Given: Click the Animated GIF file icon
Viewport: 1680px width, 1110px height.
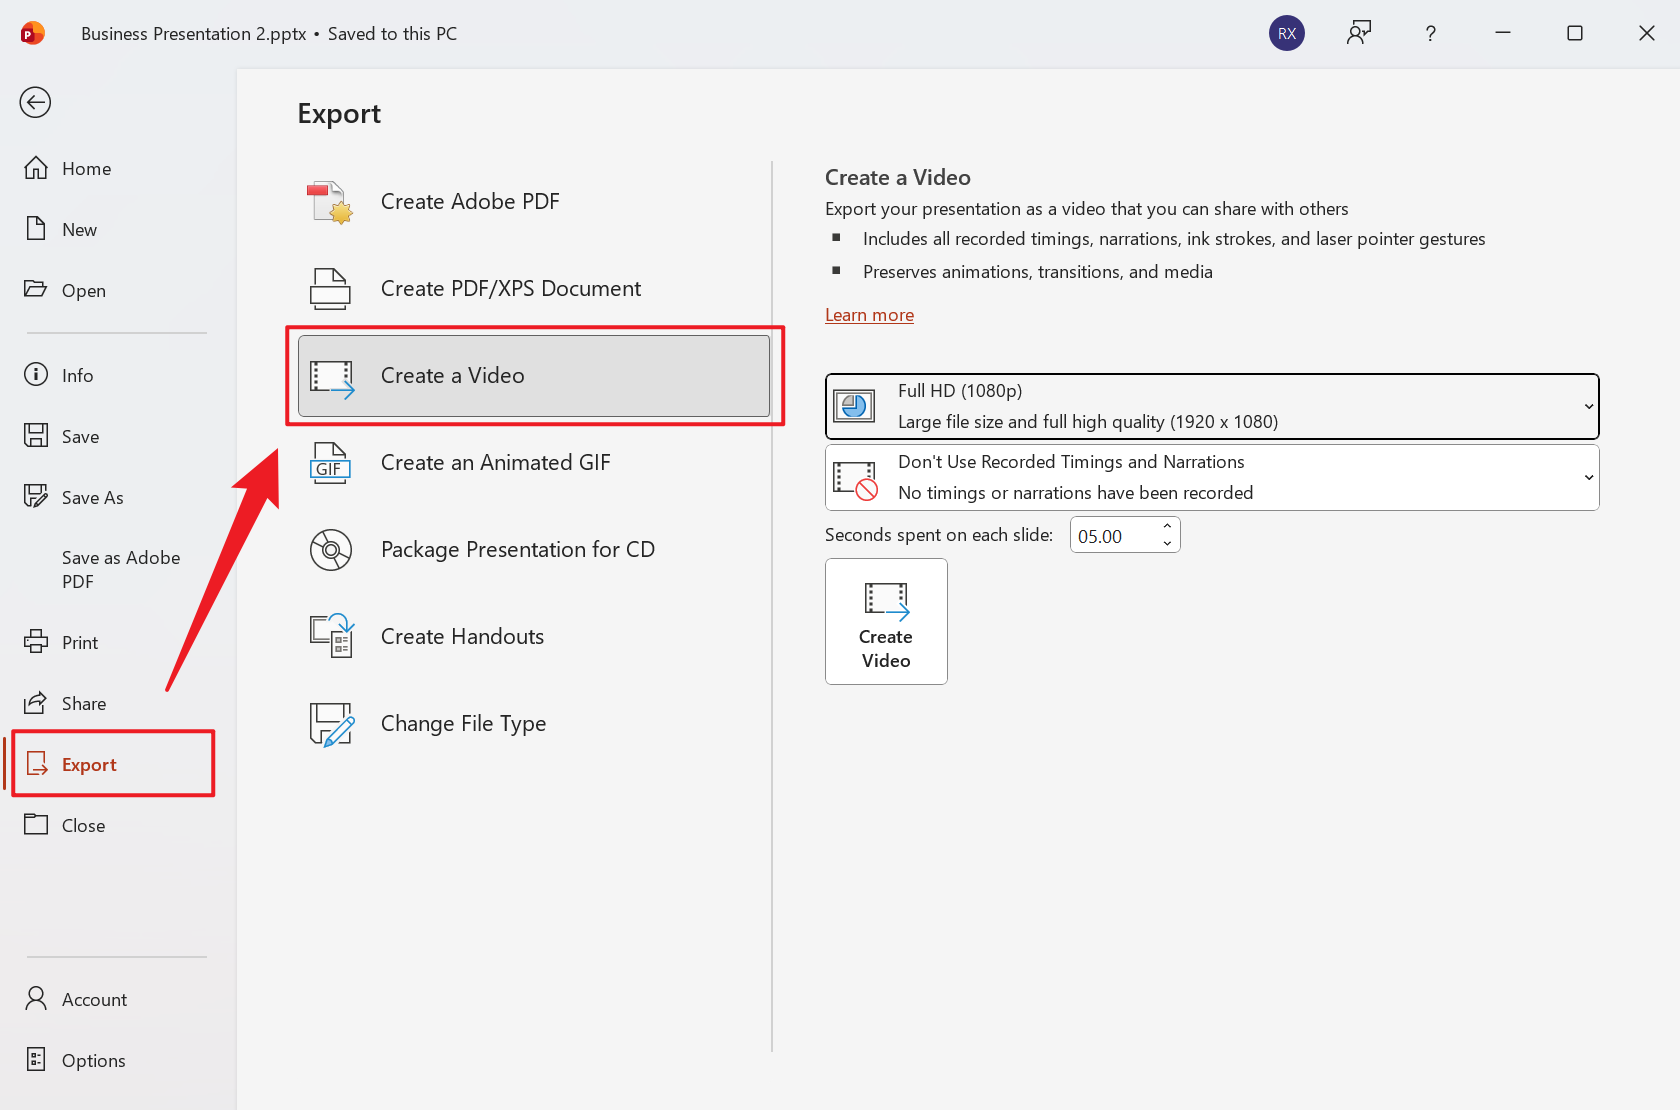Looking at the screenshot, I should click(x=330, y=463).
